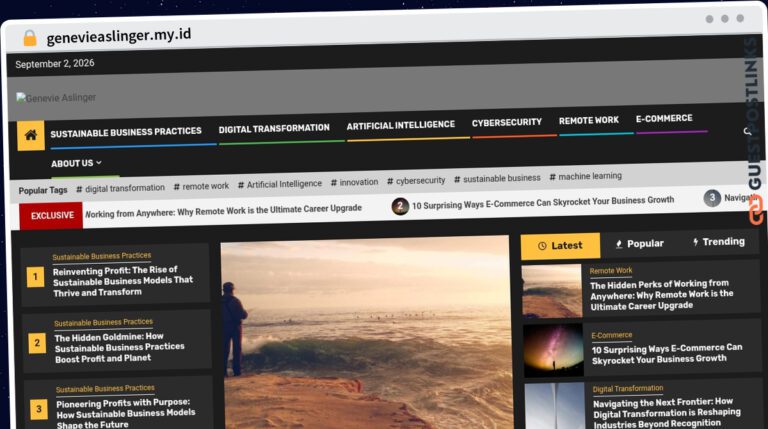
Task: Click the #machine learning tag
Action: [x=586, y=176]
